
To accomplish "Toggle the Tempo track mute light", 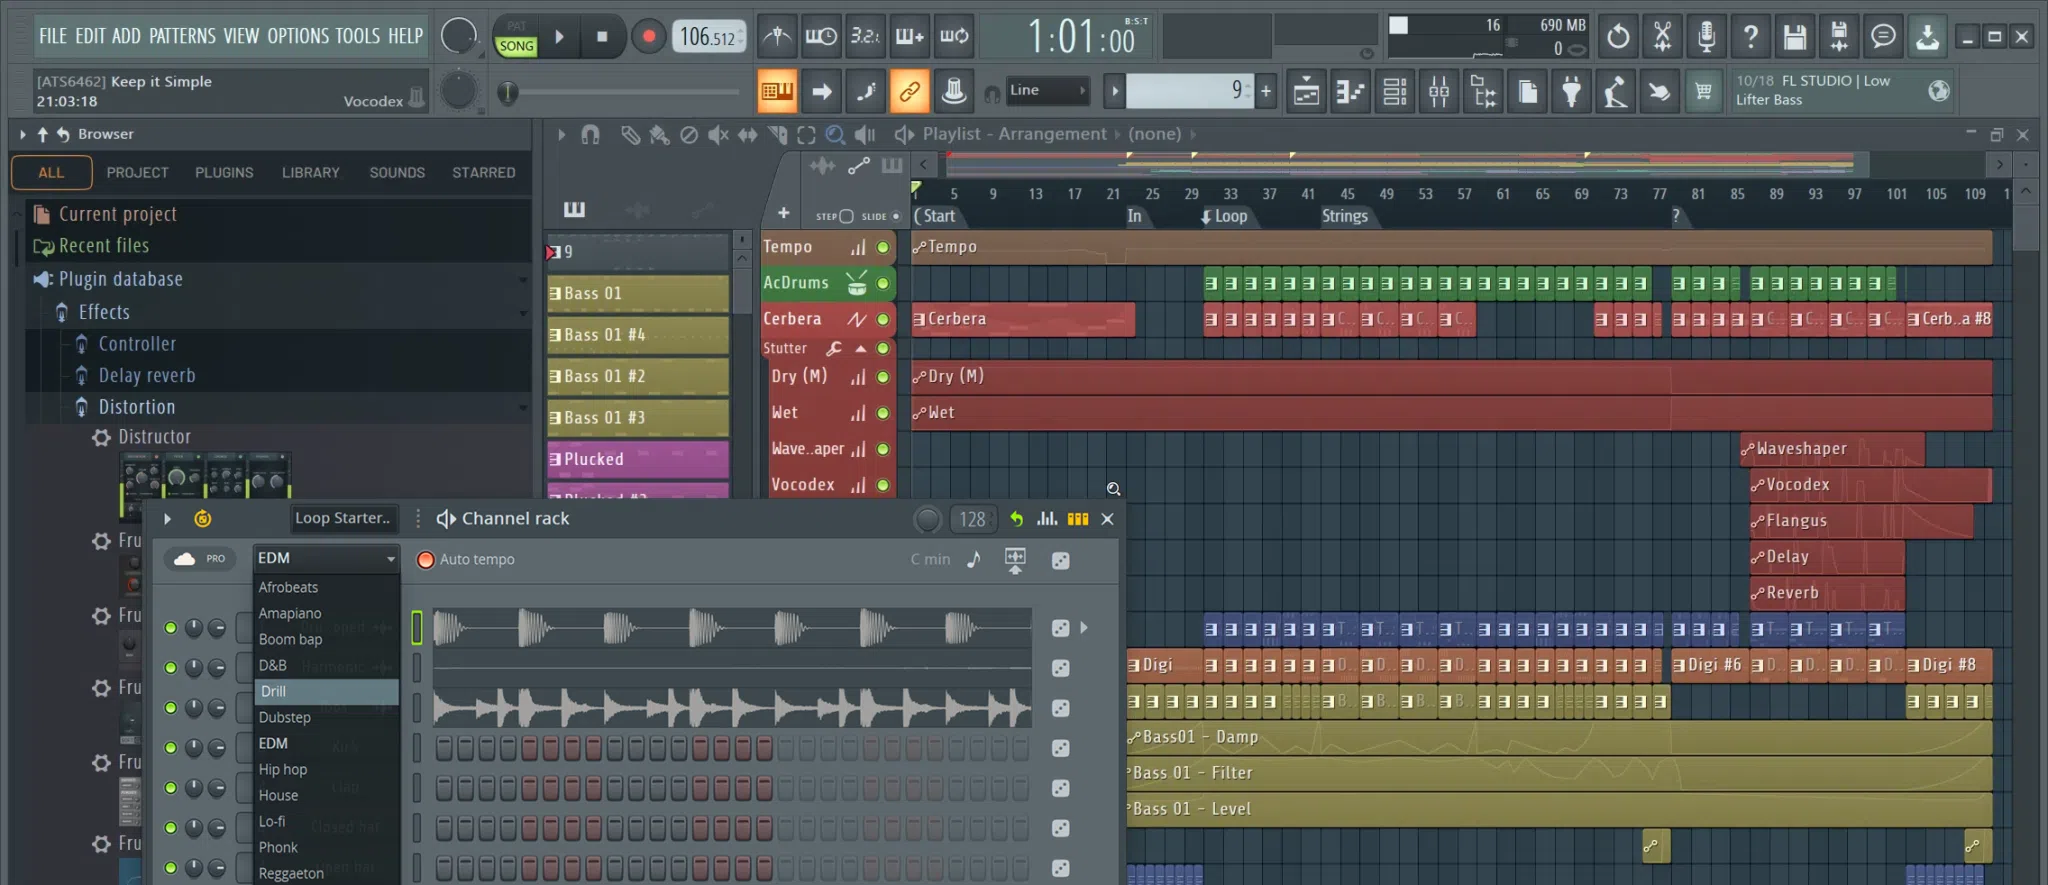I will coord(883,247).
